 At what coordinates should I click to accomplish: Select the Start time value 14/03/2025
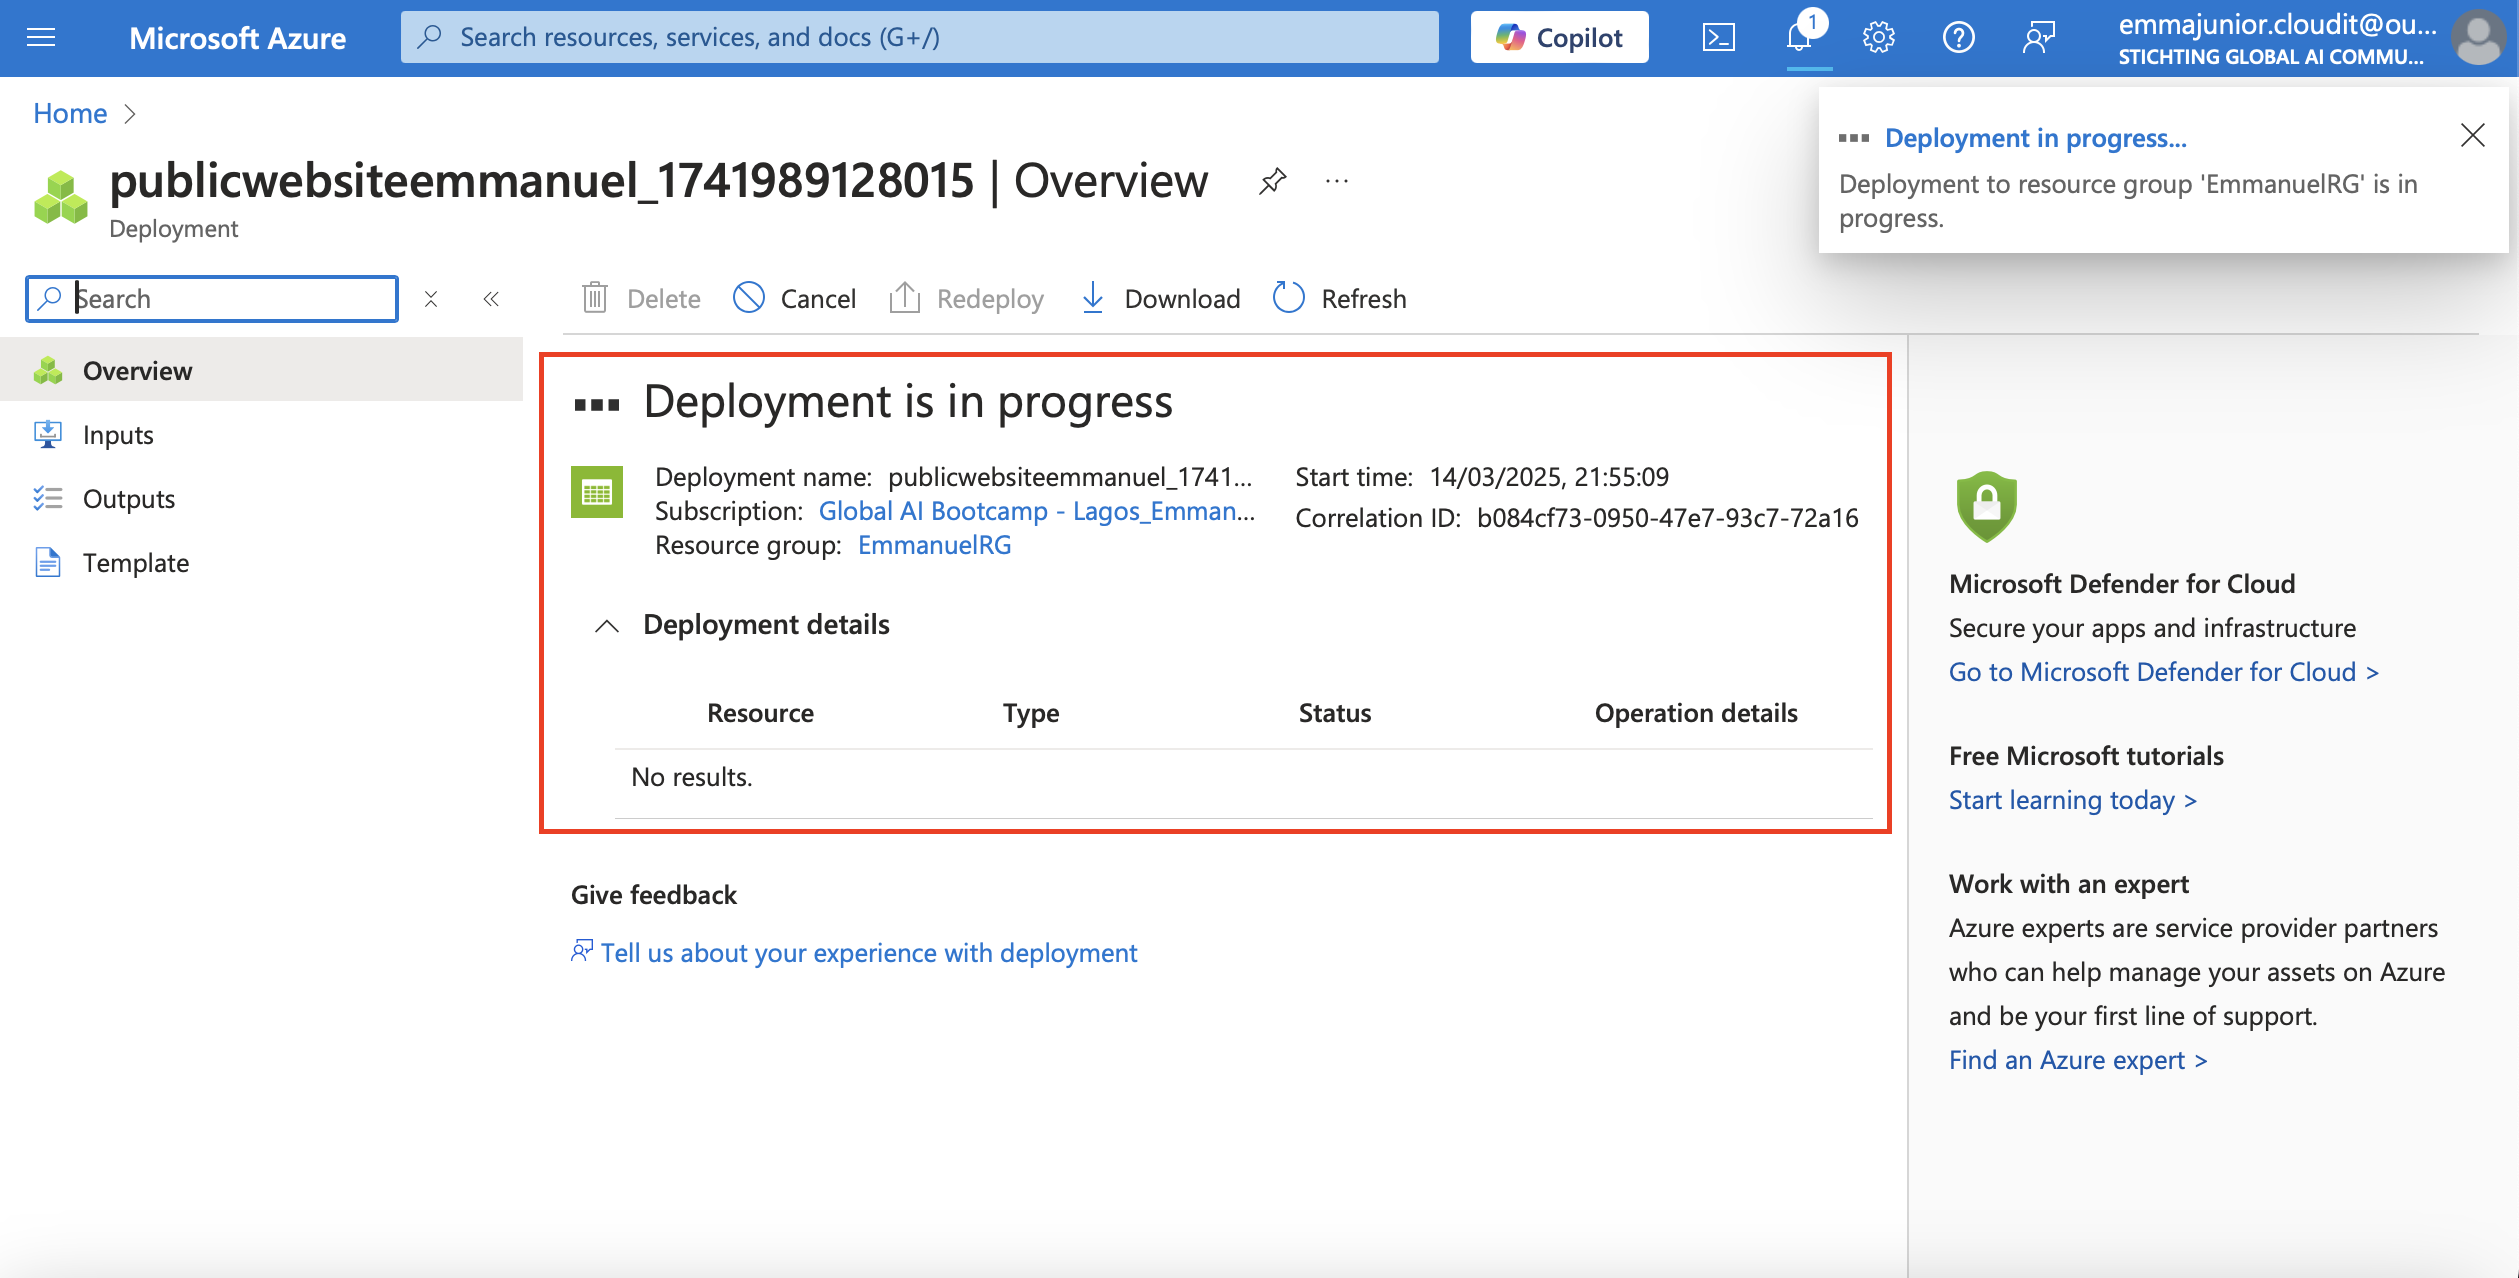(1549, 477)
